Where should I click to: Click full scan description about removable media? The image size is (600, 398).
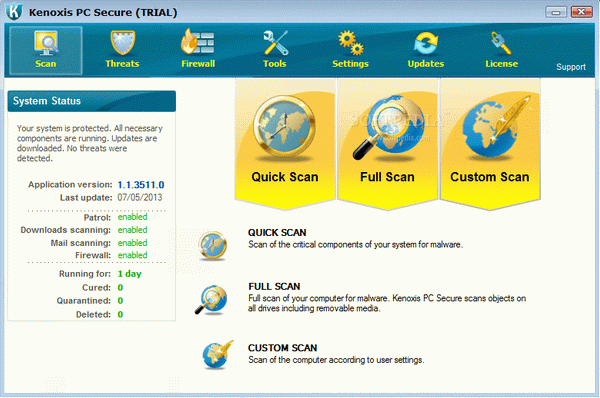tap(387, 303)
